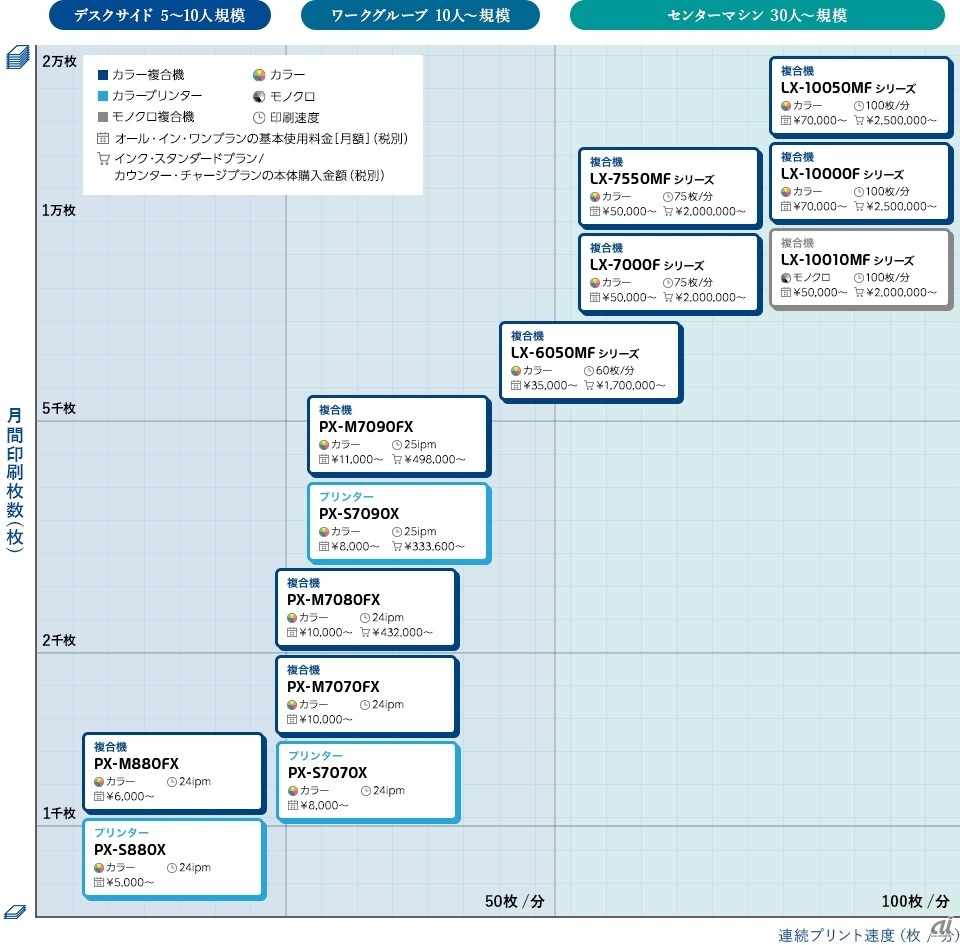Click the 複合機 label on PX-M7080FX card
The height and width of the screenshot is (945, 960).
pyautogui.click(x=303, y=583)
